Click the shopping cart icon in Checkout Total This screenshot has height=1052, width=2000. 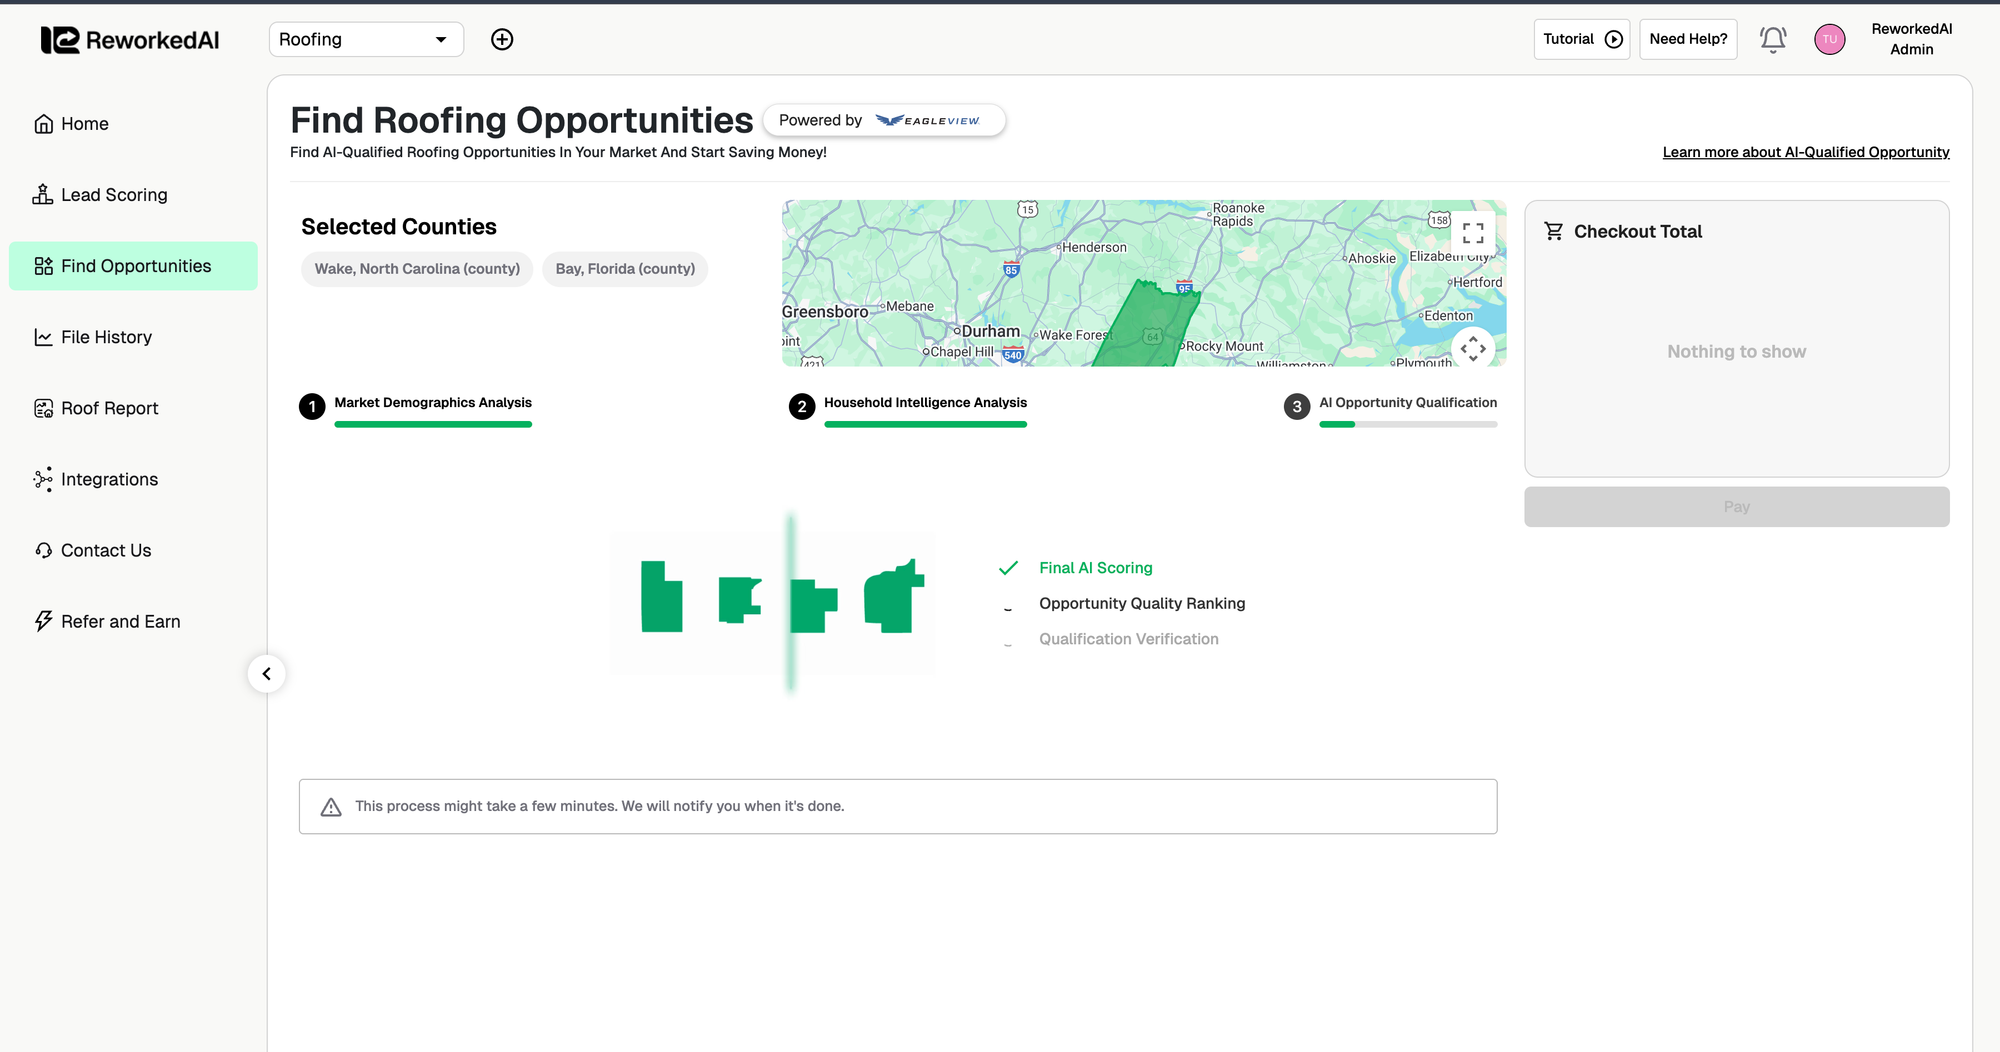1554,231
